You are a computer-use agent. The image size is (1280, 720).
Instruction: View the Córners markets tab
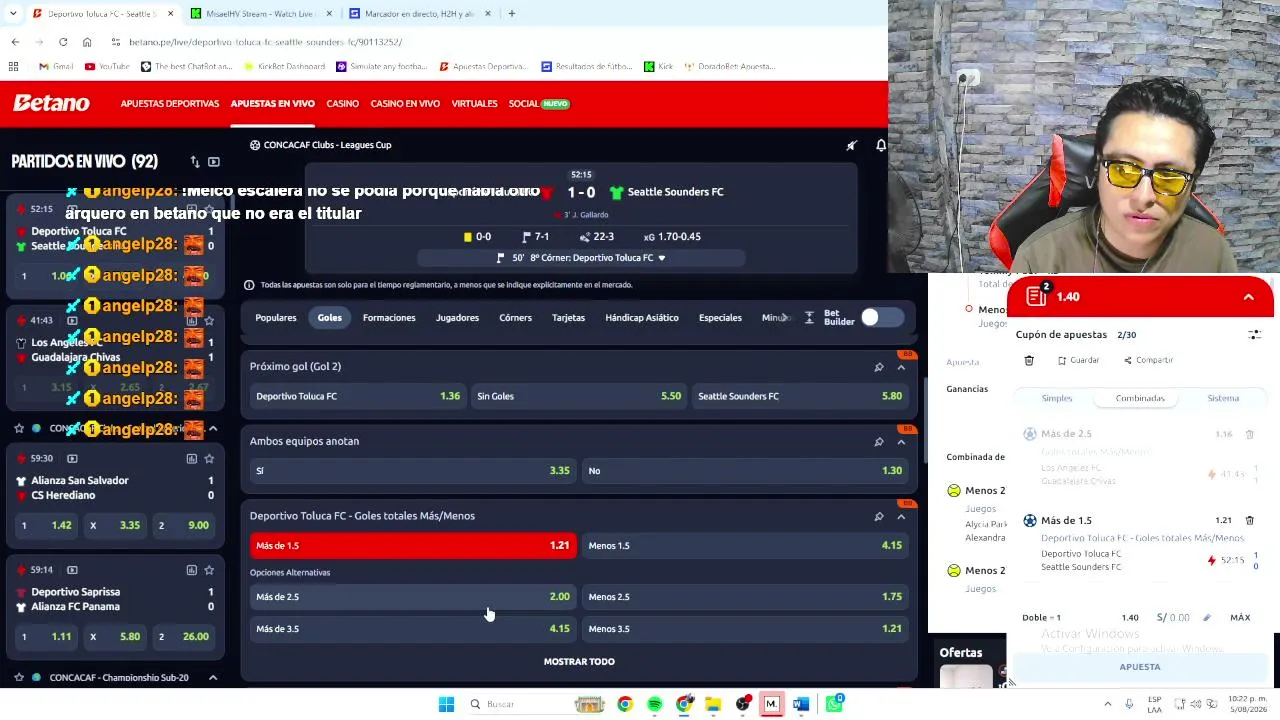coord(515,318)
